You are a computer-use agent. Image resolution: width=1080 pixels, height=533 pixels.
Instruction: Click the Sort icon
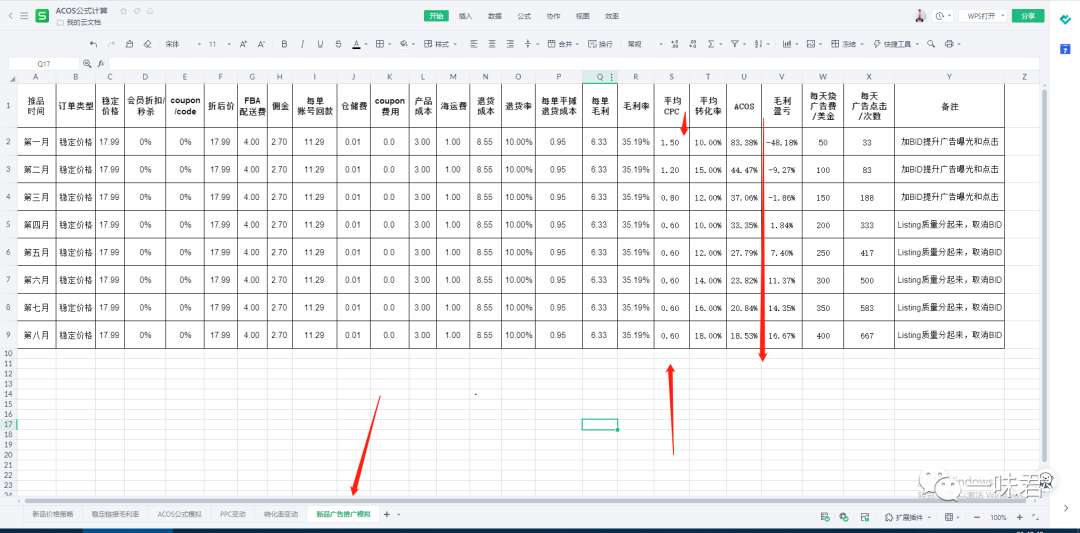[x=758, y=44]
